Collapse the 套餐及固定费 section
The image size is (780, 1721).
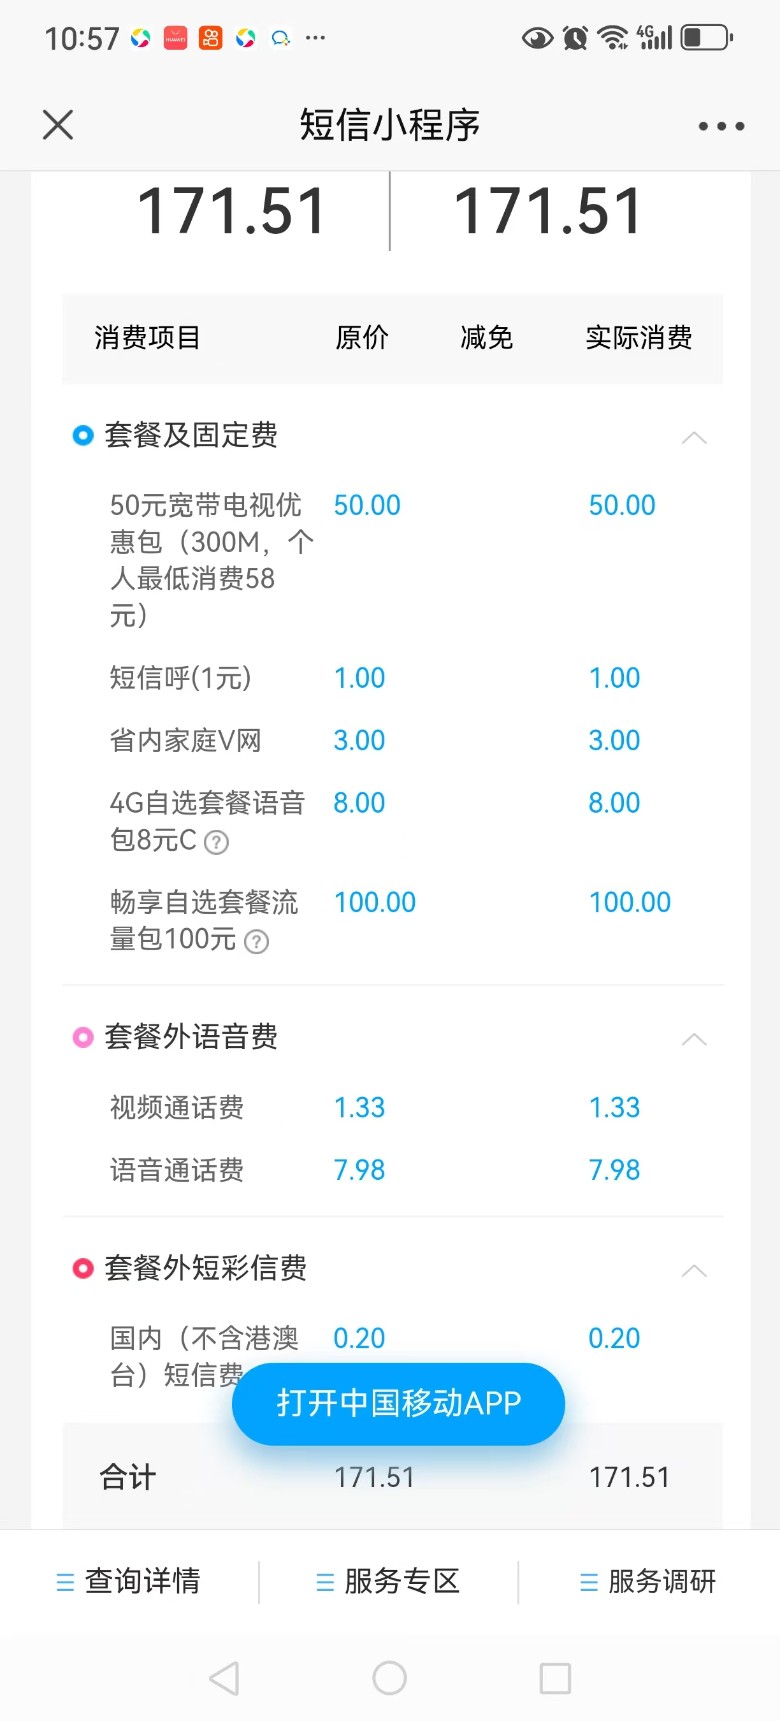click(694, 438)
